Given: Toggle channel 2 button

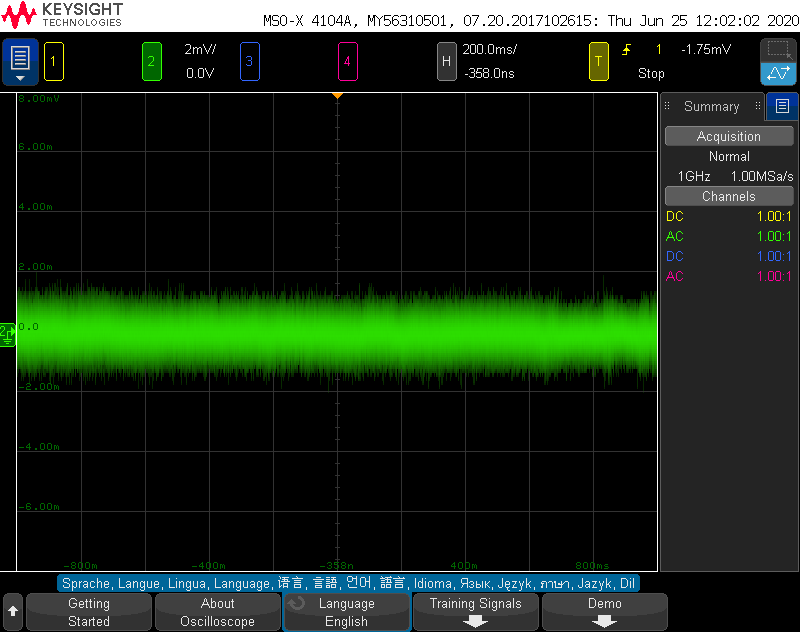Looking at the screenshot, I should click(152, 62).
